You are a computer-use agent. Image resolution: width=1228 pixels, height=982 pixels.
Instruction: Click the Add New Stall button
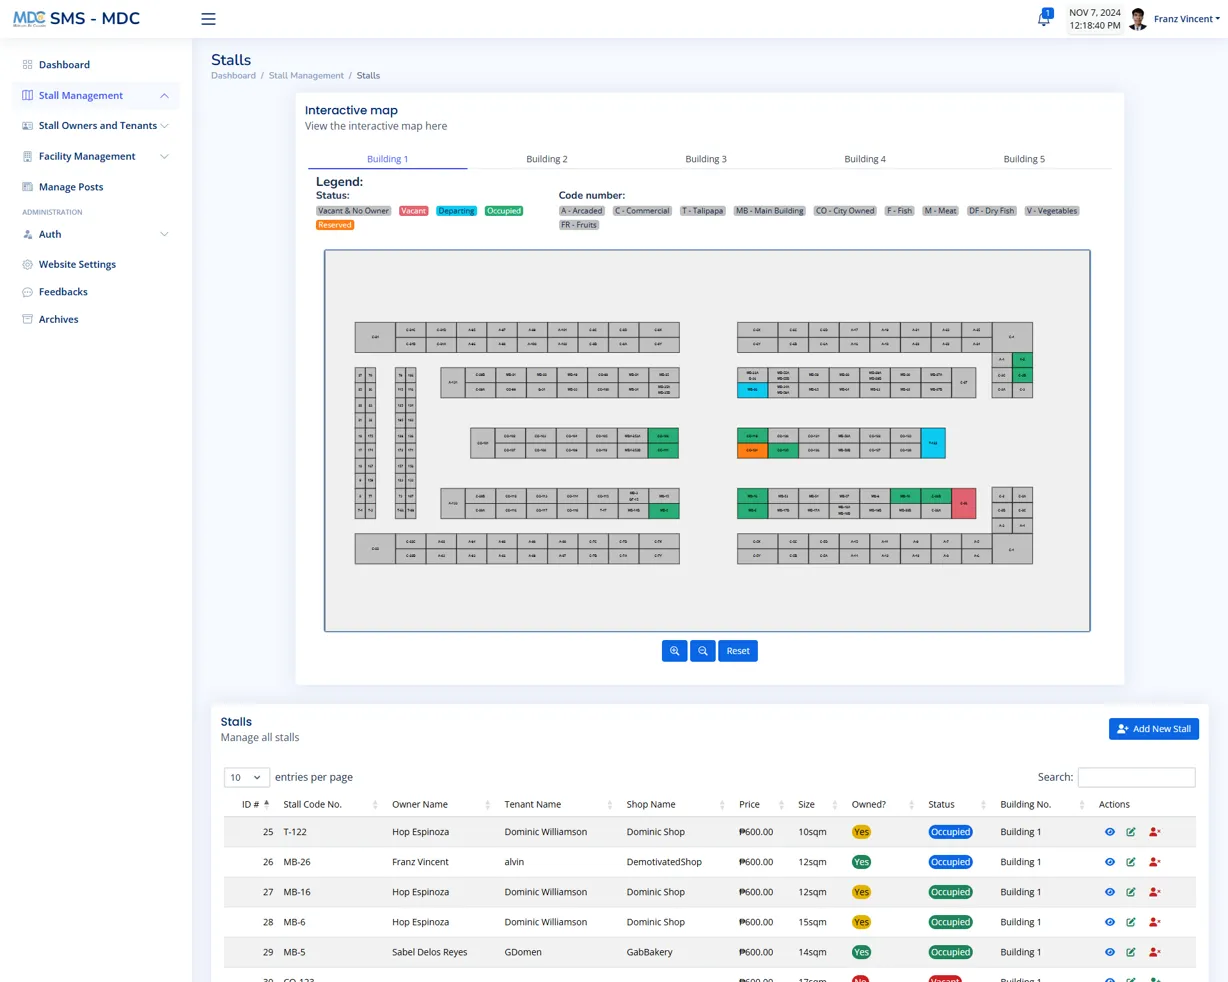click(1154, 729)
